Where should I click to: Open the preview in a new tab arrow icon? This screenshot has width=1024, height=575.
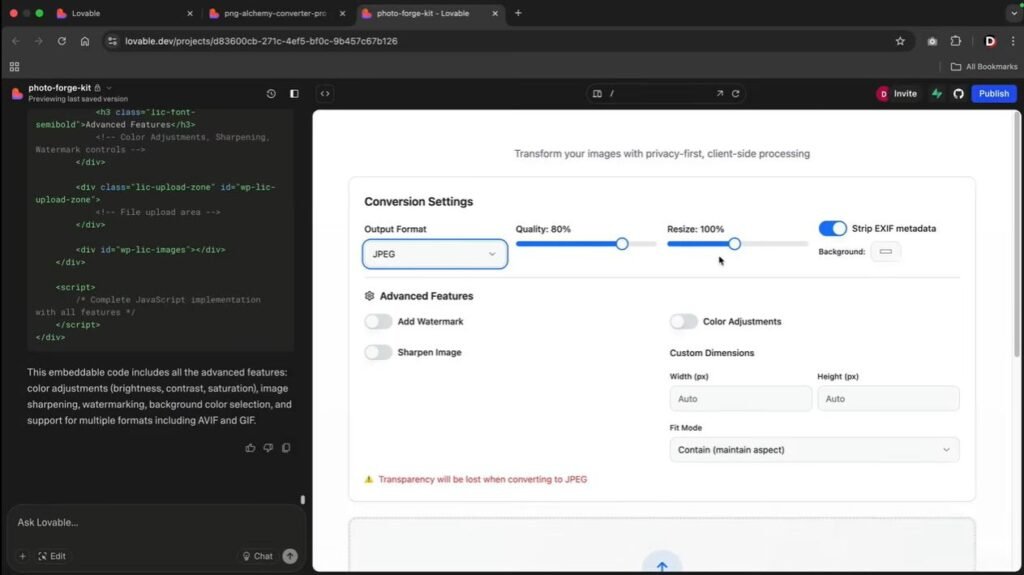(720, 93)
